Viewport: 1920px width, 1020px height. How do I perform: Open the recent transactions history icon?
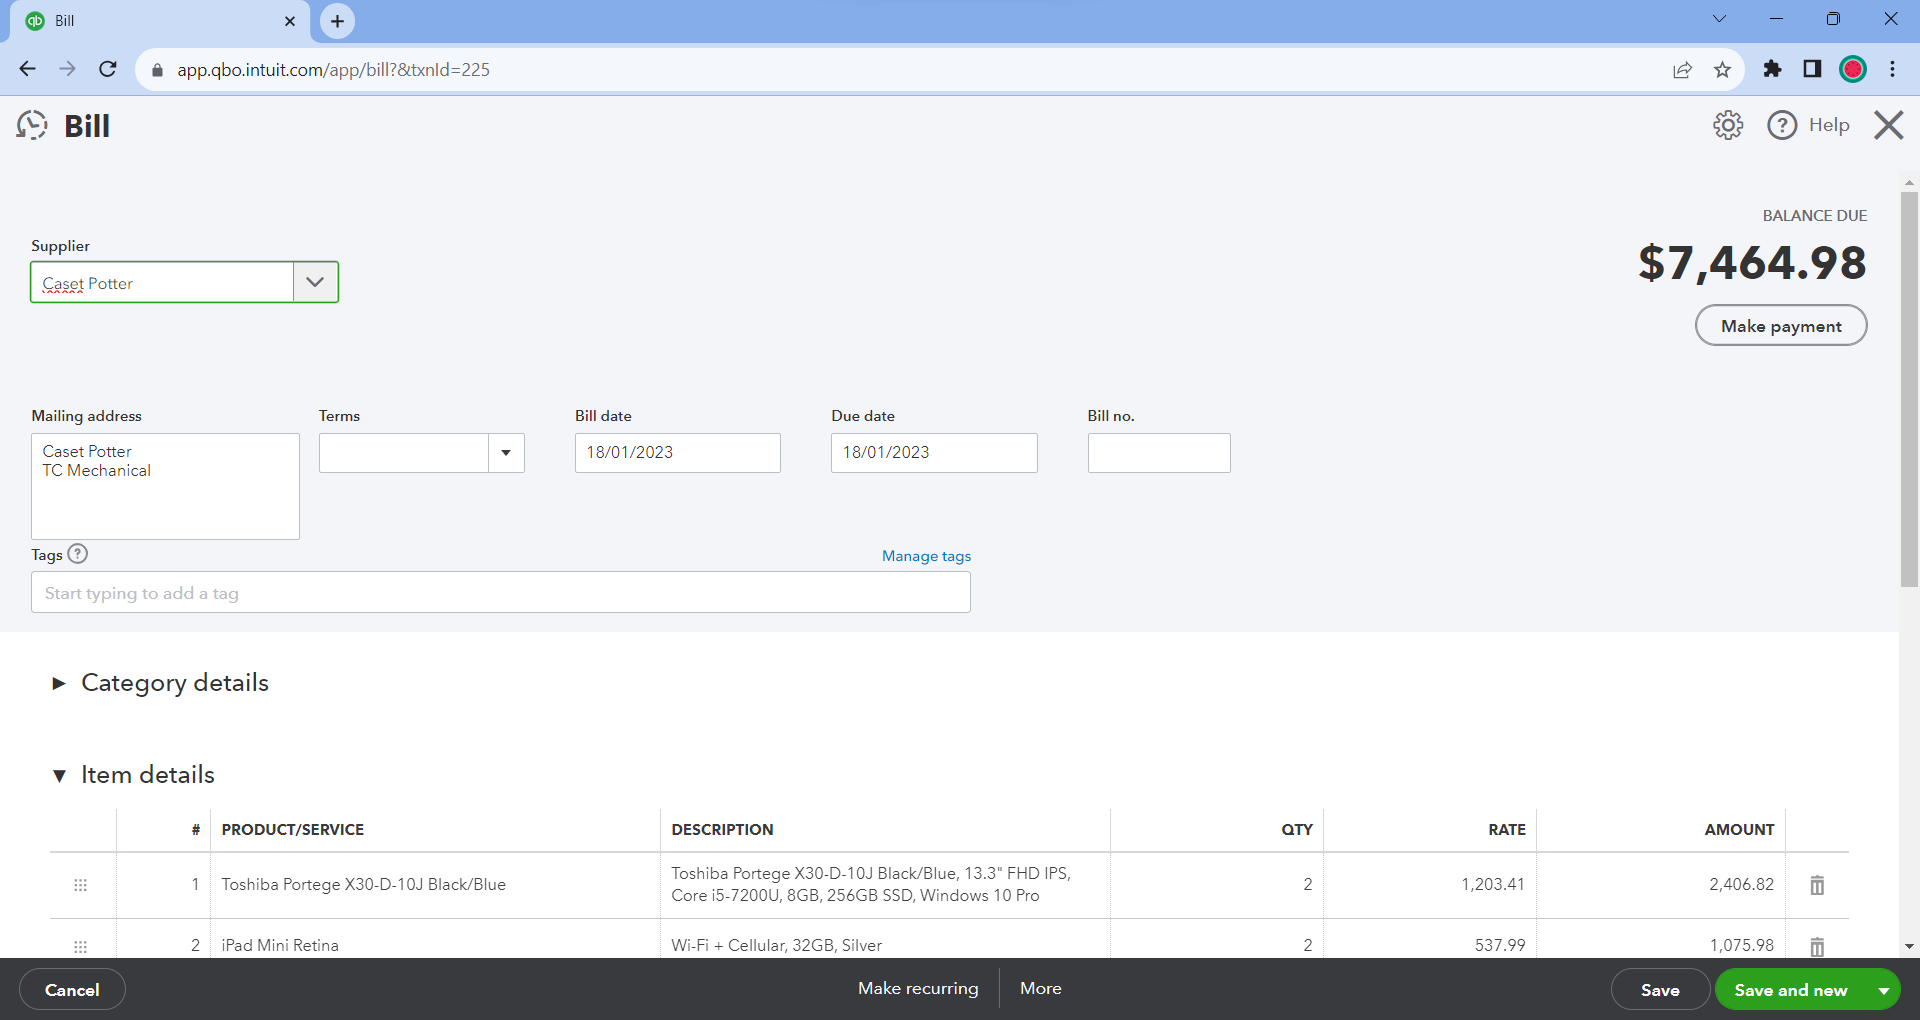32,126
